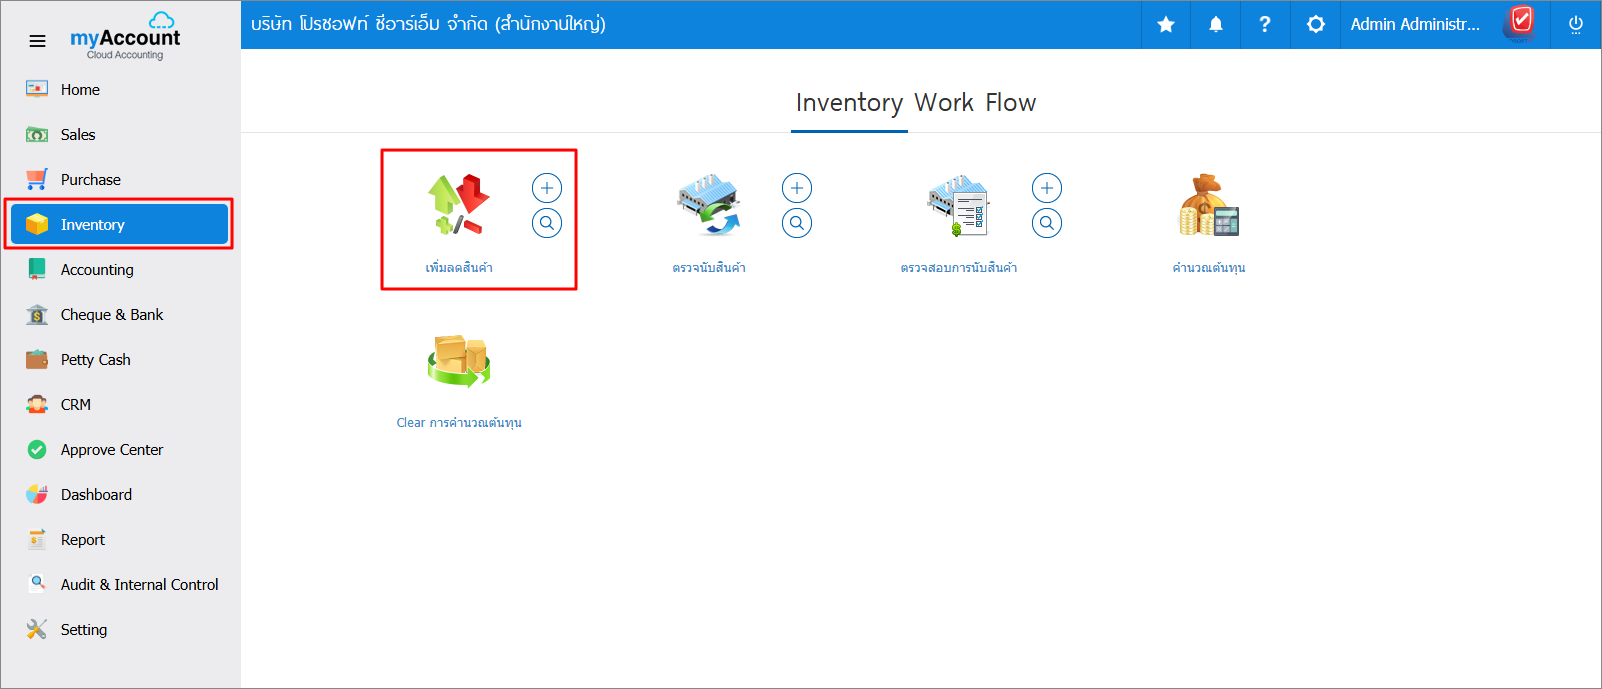
Task: Click the help question mark icon
Action: tap(1265, 25)
